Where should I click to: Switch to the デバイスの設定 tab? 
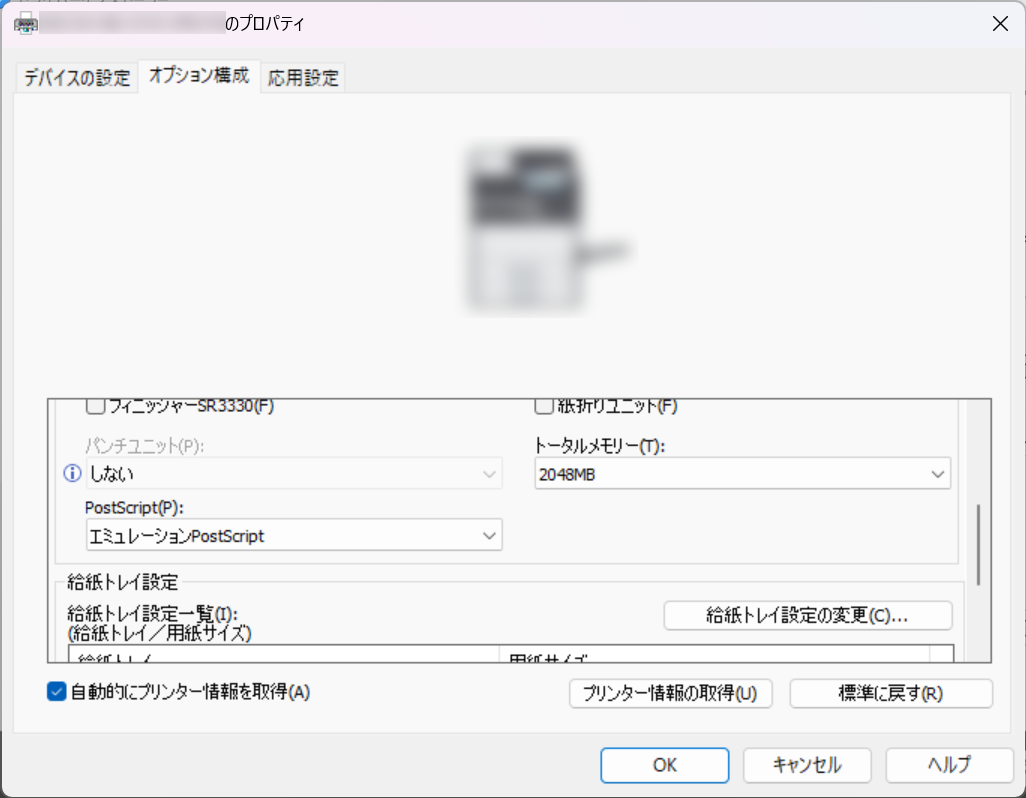(76, 76)
